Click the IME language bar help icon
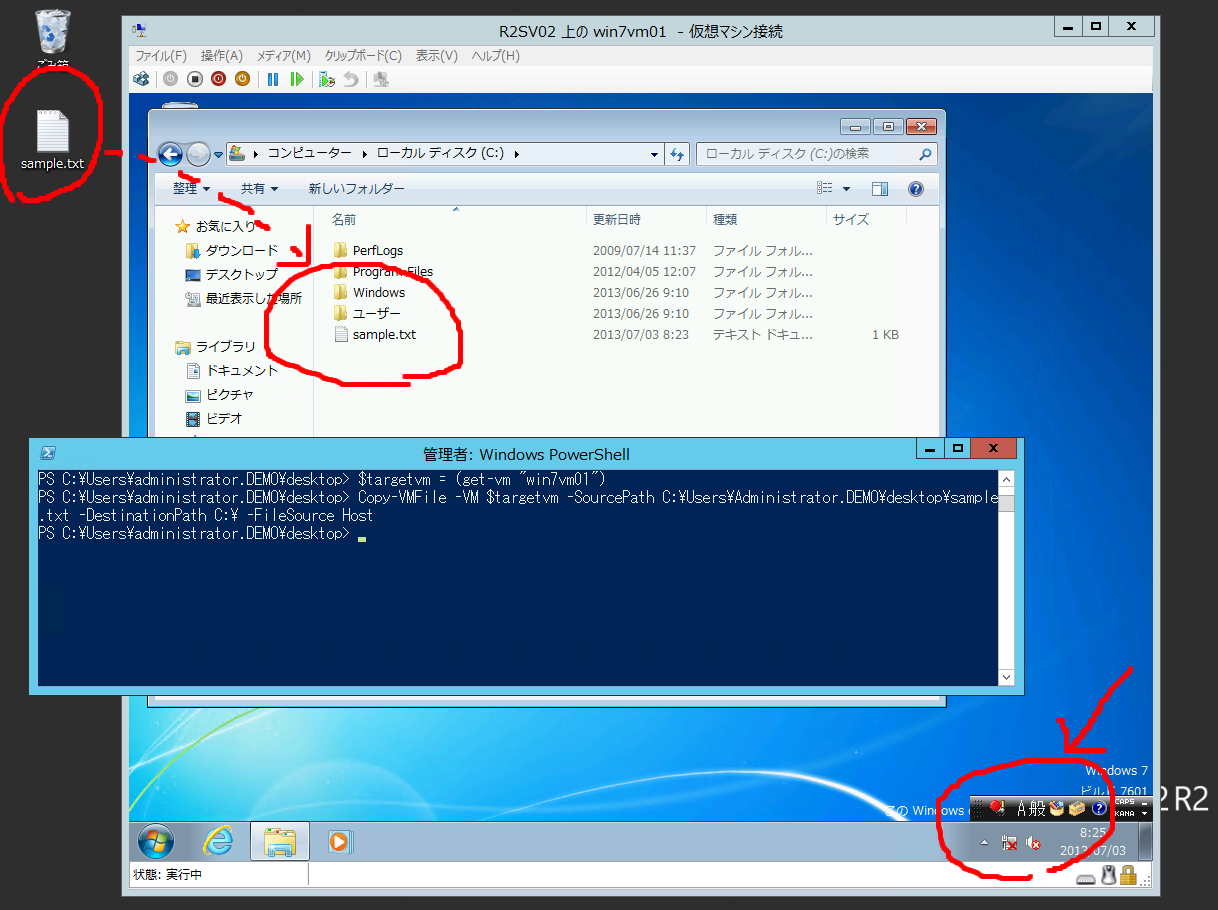Viewport: 1218px width, 910px height. coord(1100,808)
